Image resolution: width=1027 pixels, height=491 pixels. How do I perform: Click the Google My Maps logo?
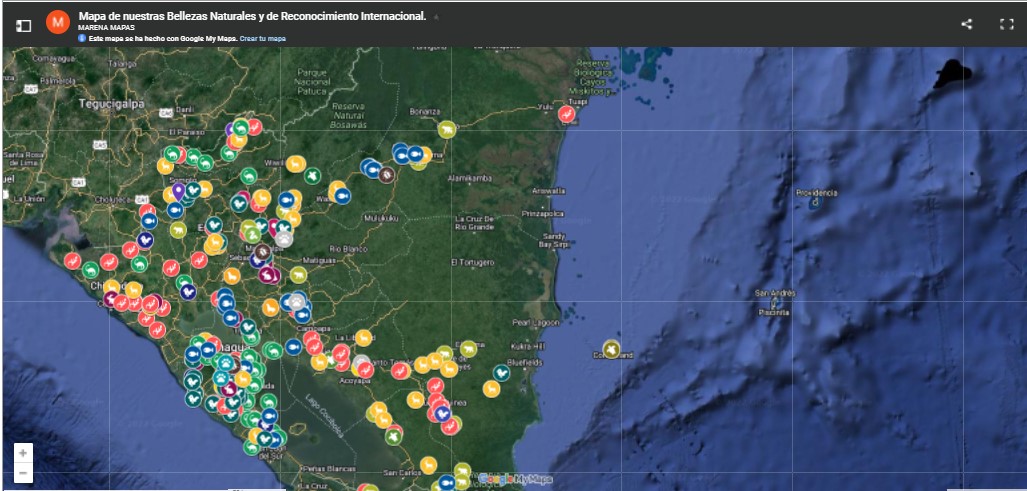point(513,480)
